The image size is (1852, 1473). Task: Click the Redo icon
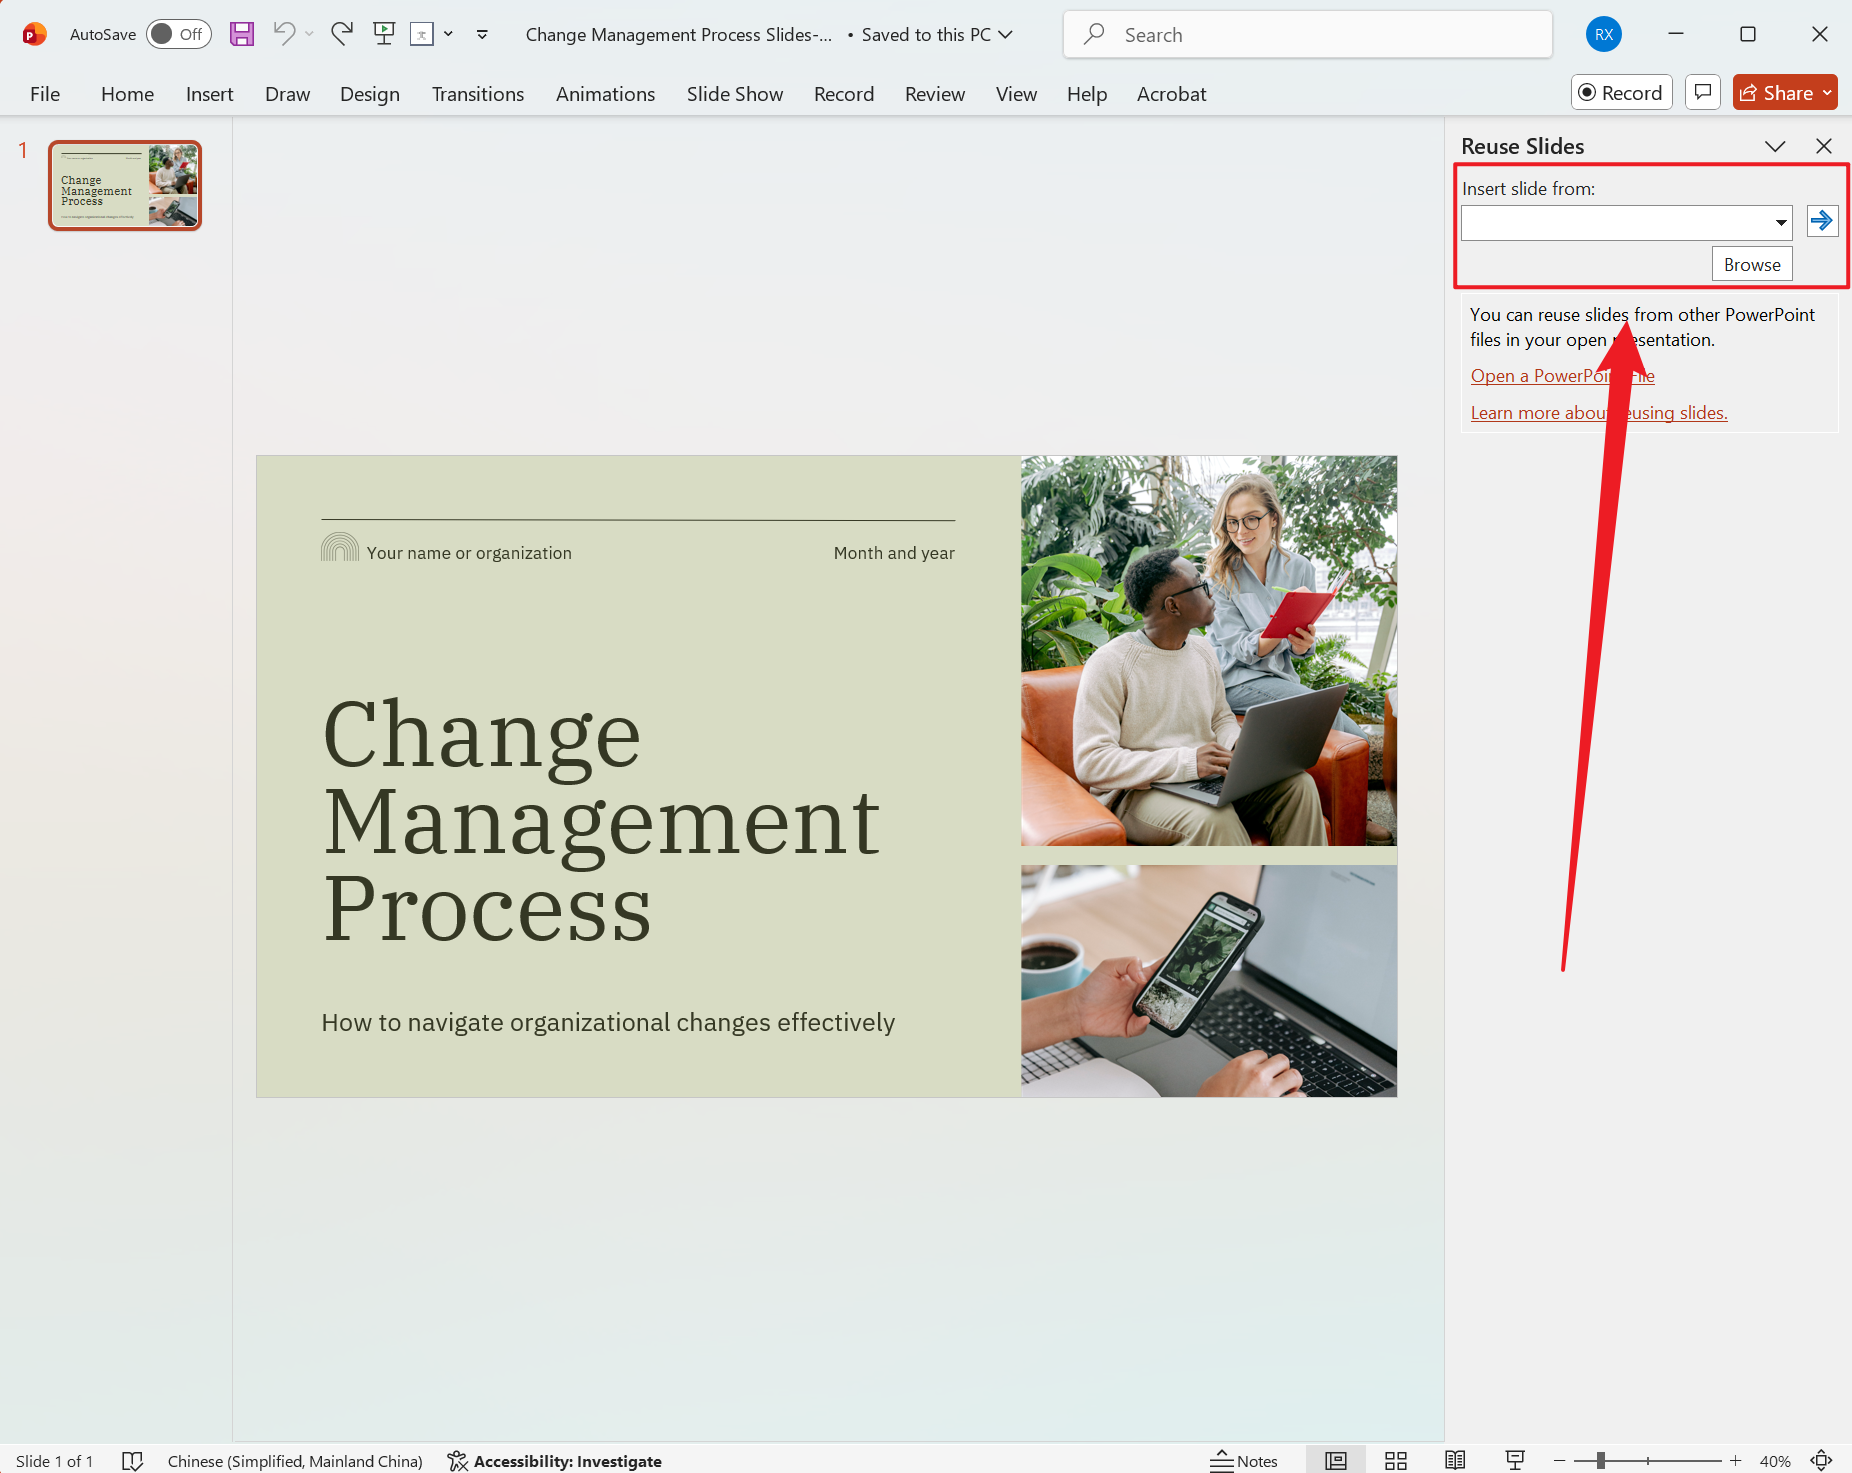pyautogui.click(x=341, y=33)
